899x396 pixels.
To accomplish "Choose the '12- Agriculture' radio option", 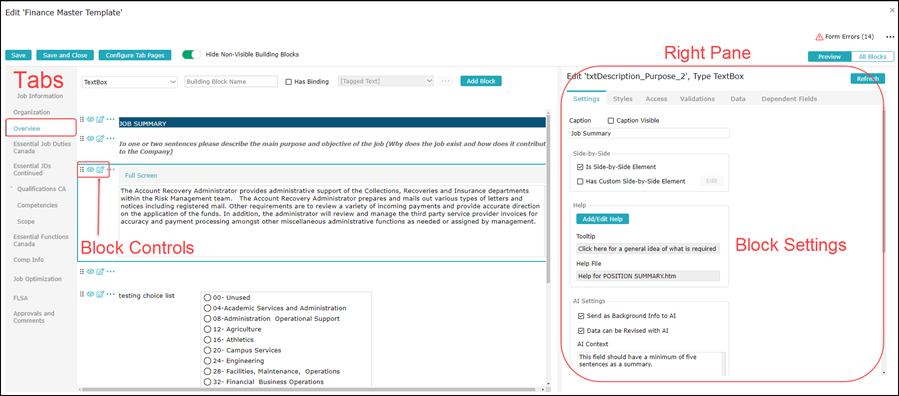I will [208, 330].
